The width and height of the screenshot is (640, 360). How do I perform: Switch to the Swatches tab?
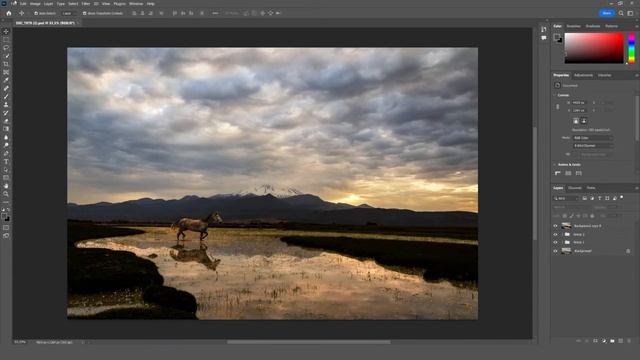coord(573,26)
